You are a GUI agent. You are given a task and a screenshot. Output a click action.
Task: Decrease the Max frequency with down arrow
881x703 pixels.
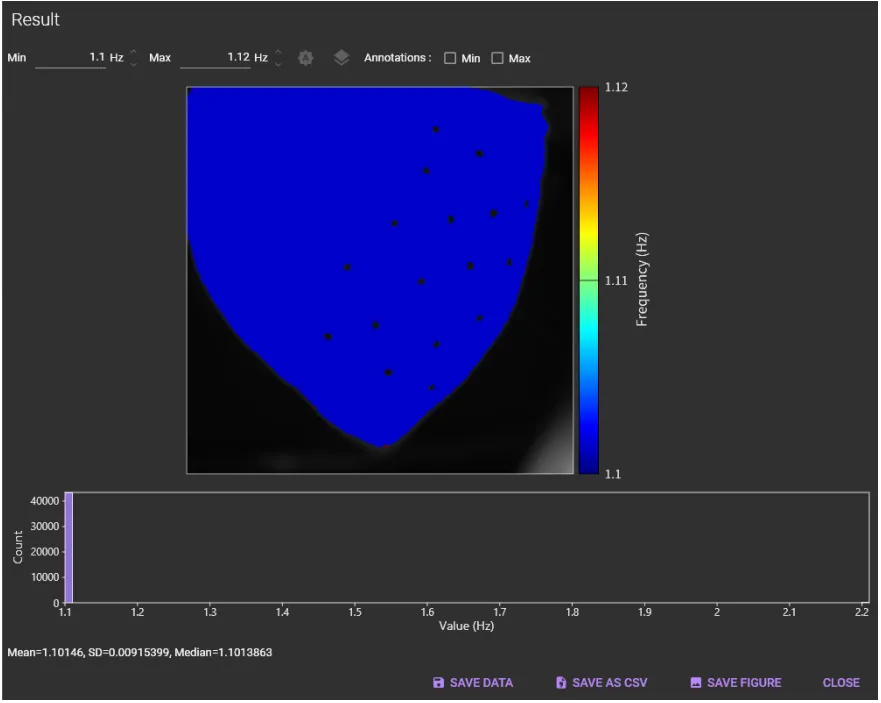[278, 63]
